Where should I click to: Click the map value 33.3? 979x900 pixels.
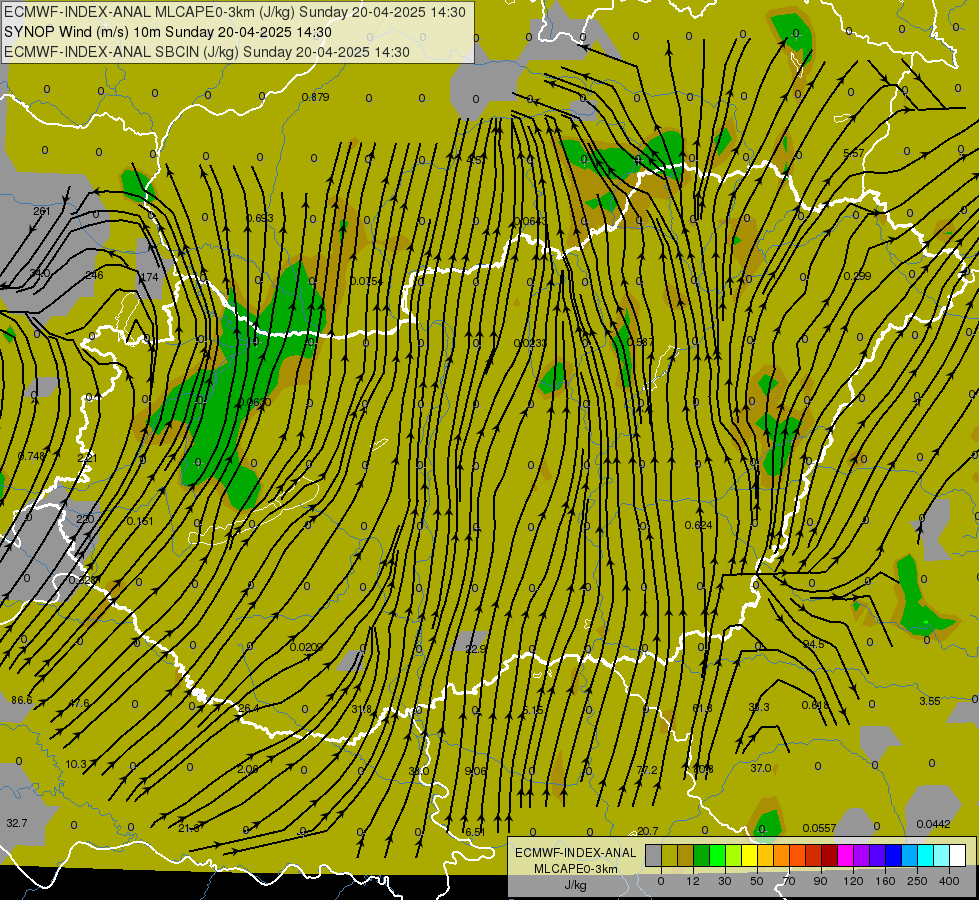coord(759,707)
